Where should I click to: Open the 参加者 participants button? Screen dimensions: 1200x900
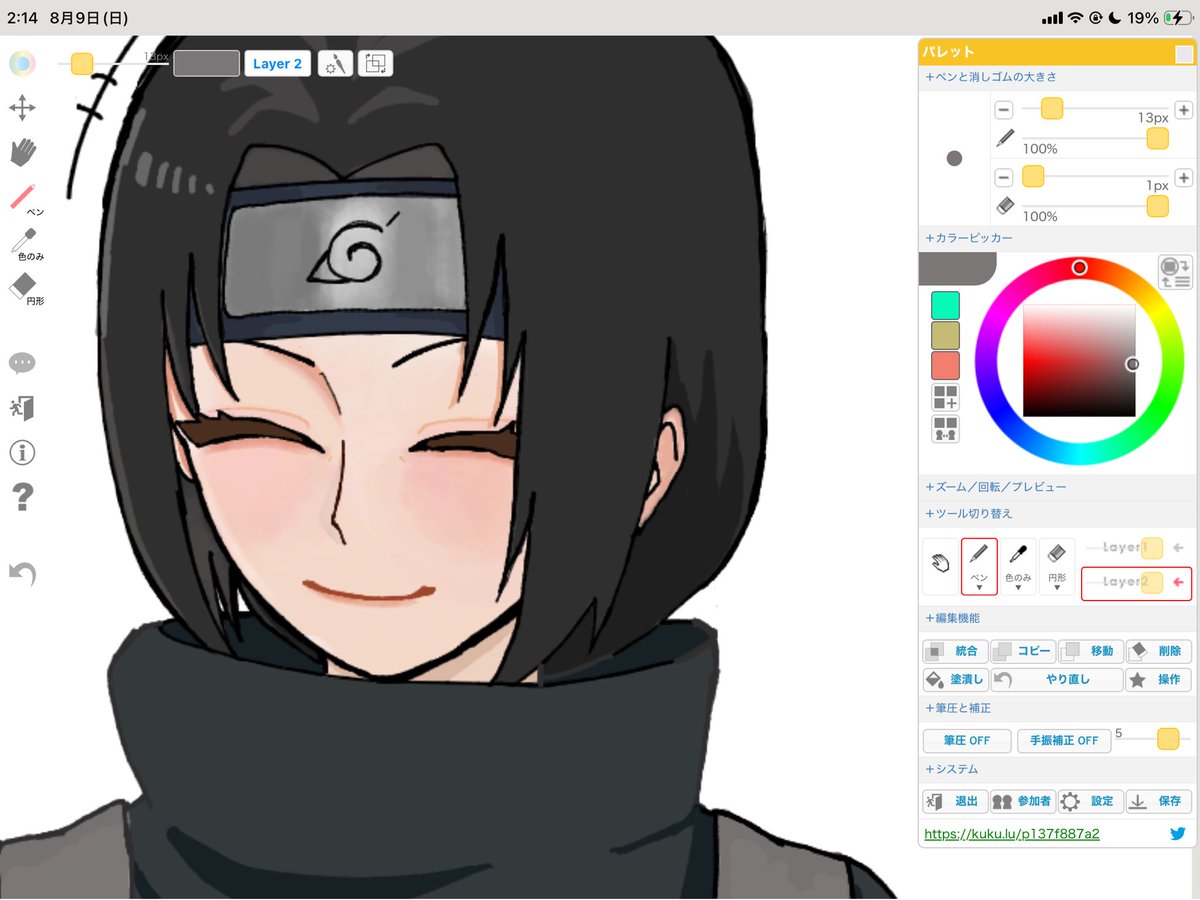tap(1023, 801)
